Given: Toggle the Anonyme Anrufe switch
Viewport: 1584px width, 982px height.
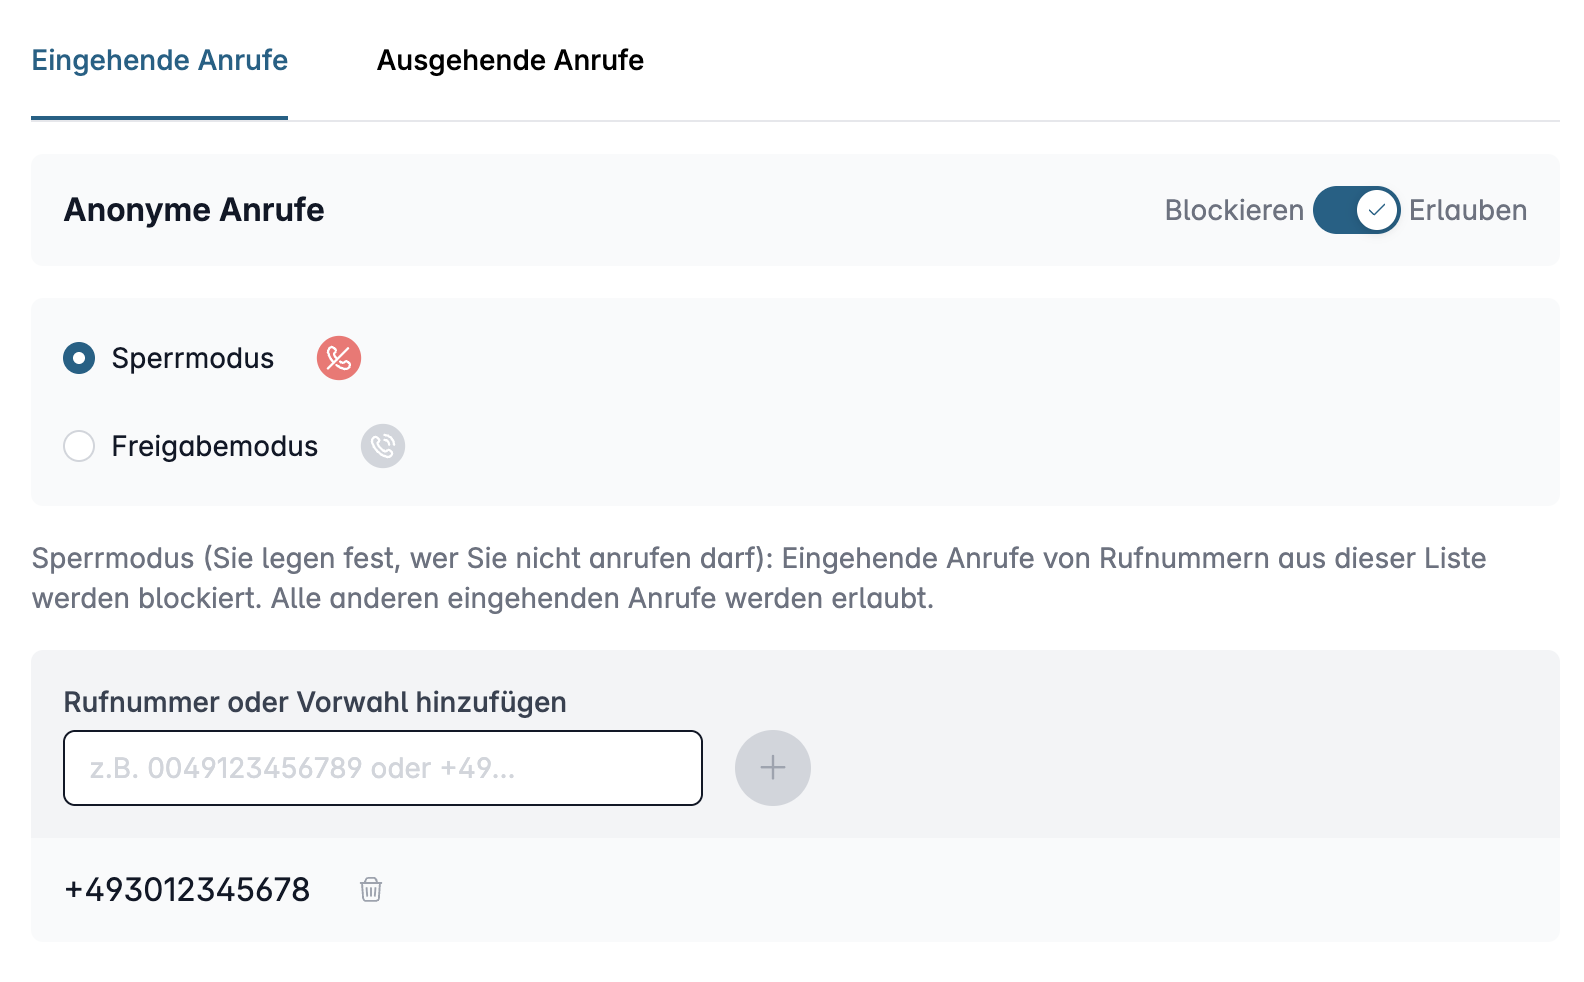Looking at the screenshot, I should pos(1356,210).
